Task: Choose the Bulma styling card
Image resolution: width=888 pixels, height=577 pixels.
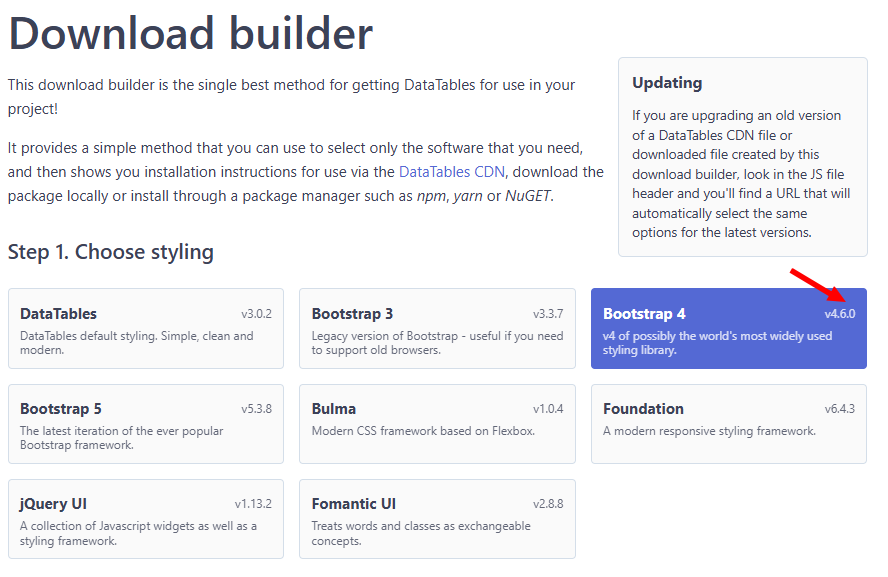Action: tap(437, 424)
